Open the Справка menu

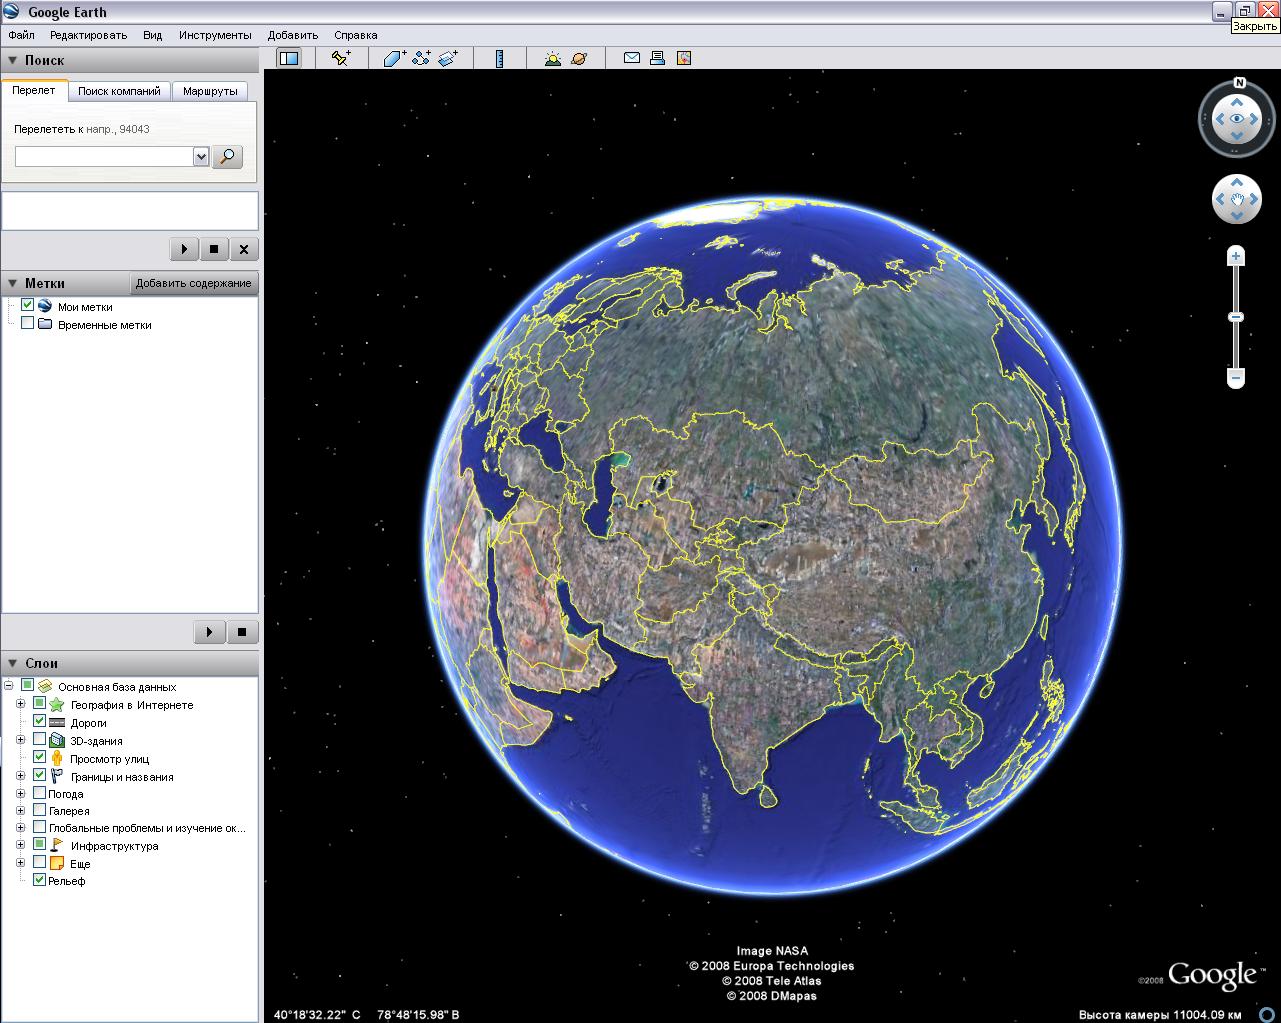356,35
